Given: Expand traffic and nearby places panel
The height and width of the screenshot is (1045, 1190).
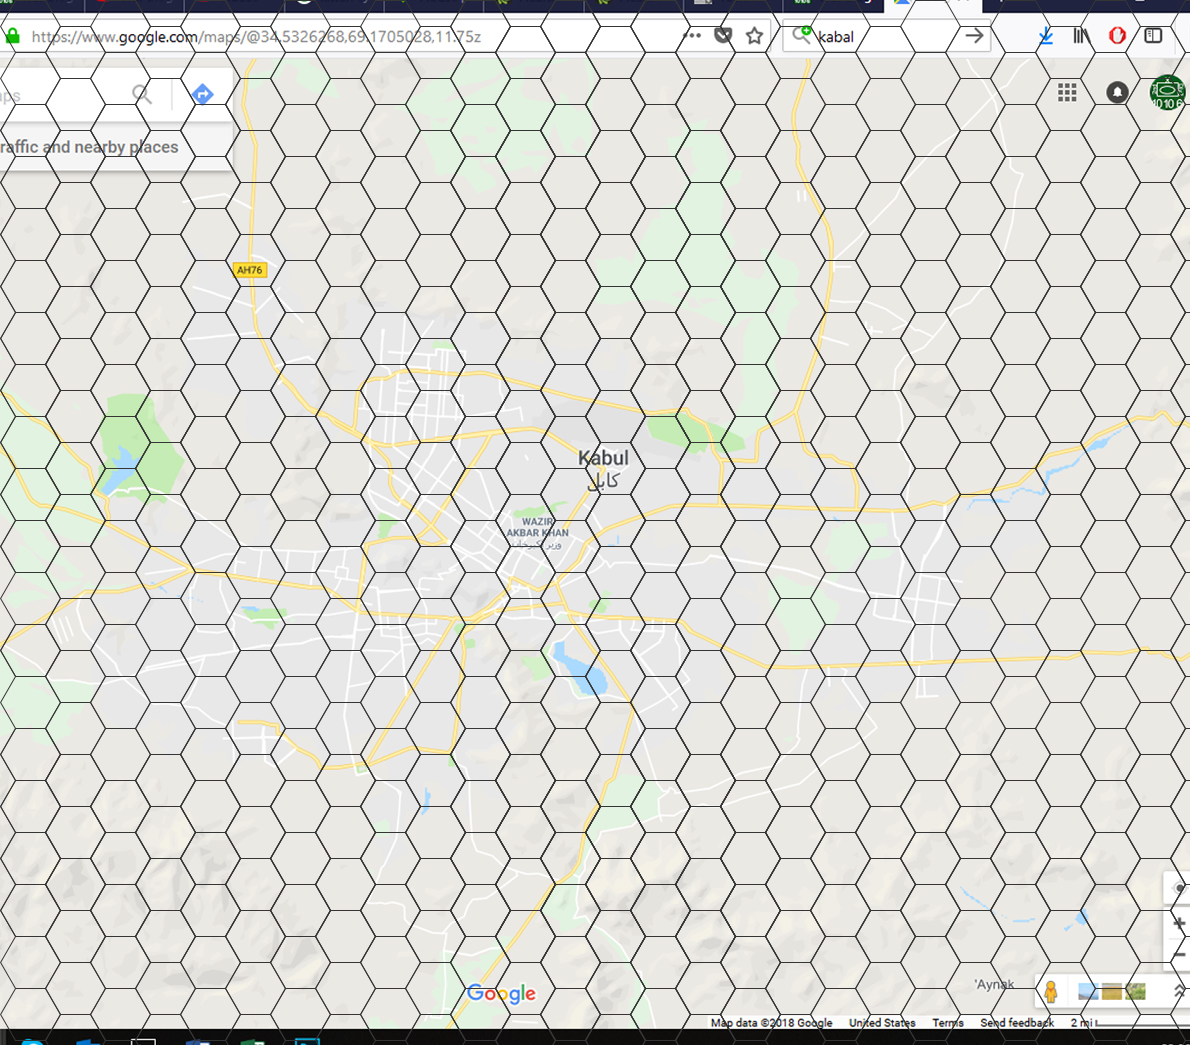Looking at the screenshot, I should (115, 147).
